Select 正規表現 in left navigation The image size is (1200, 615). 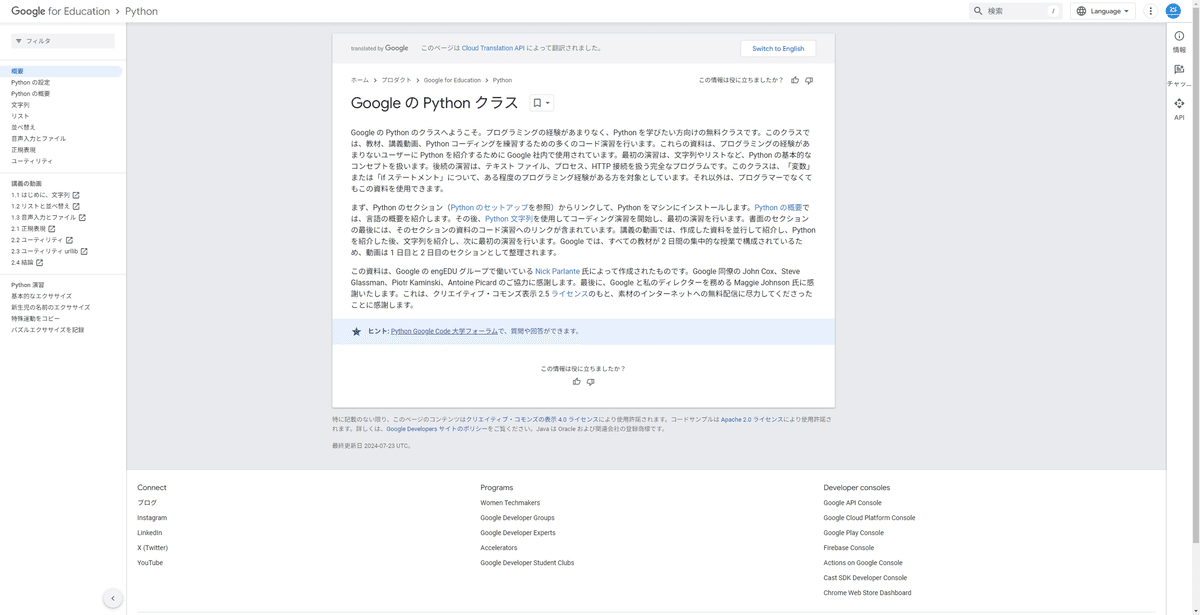pyautogui.click(x=23, y=150)
